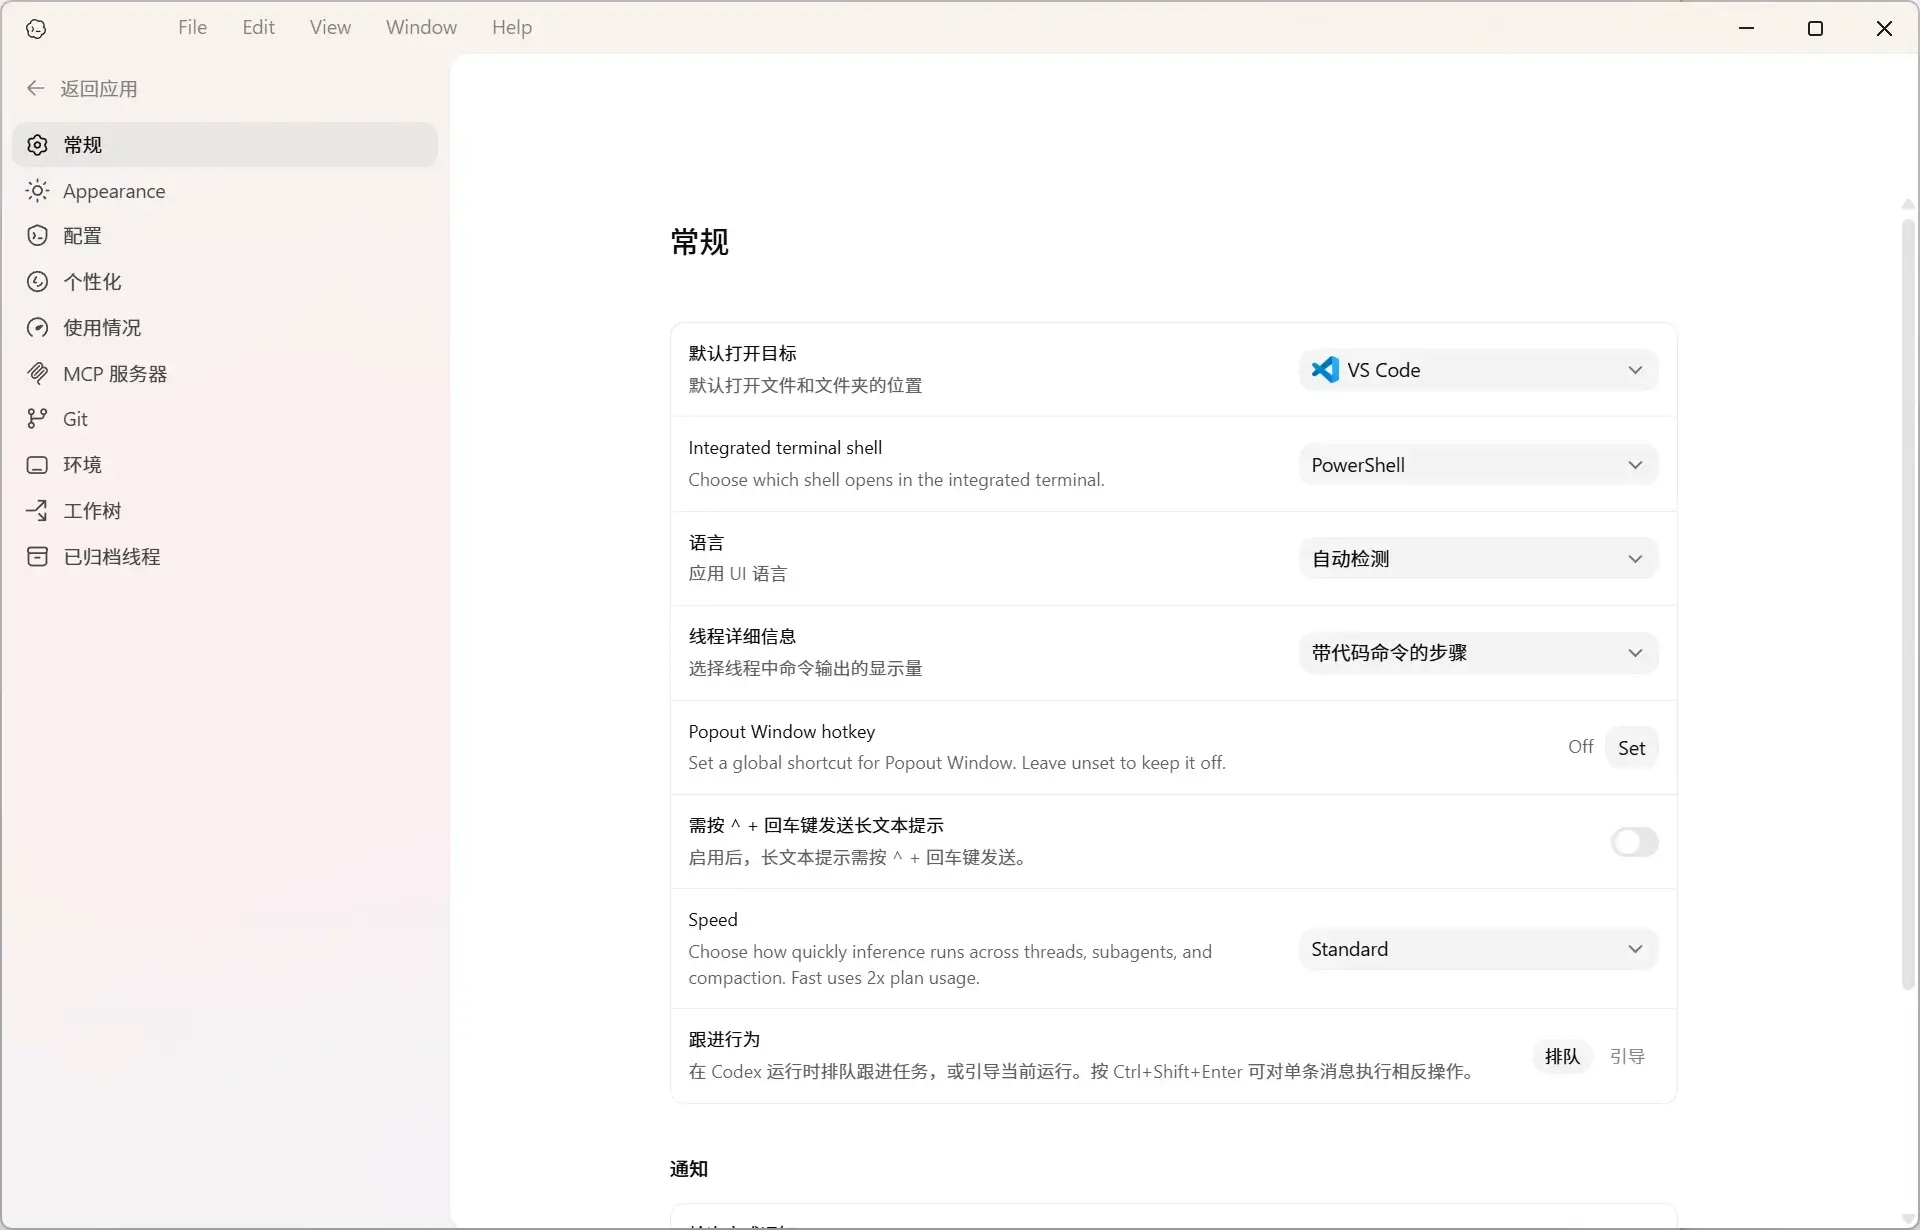Click the Appearance sun icon in sidebar
The image size is (1920, 1230).
click(37, 191)
